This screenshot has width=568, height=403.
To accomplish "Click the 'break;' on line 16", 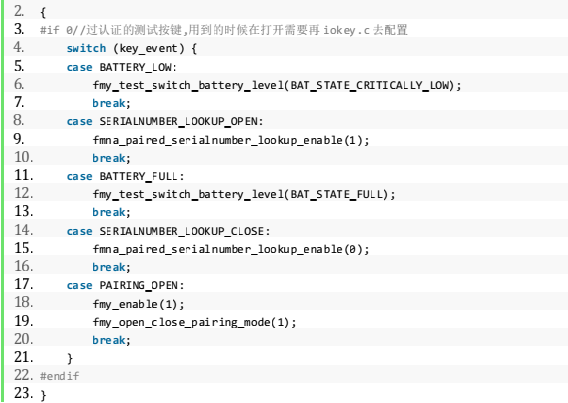I will tap(111, 267).
